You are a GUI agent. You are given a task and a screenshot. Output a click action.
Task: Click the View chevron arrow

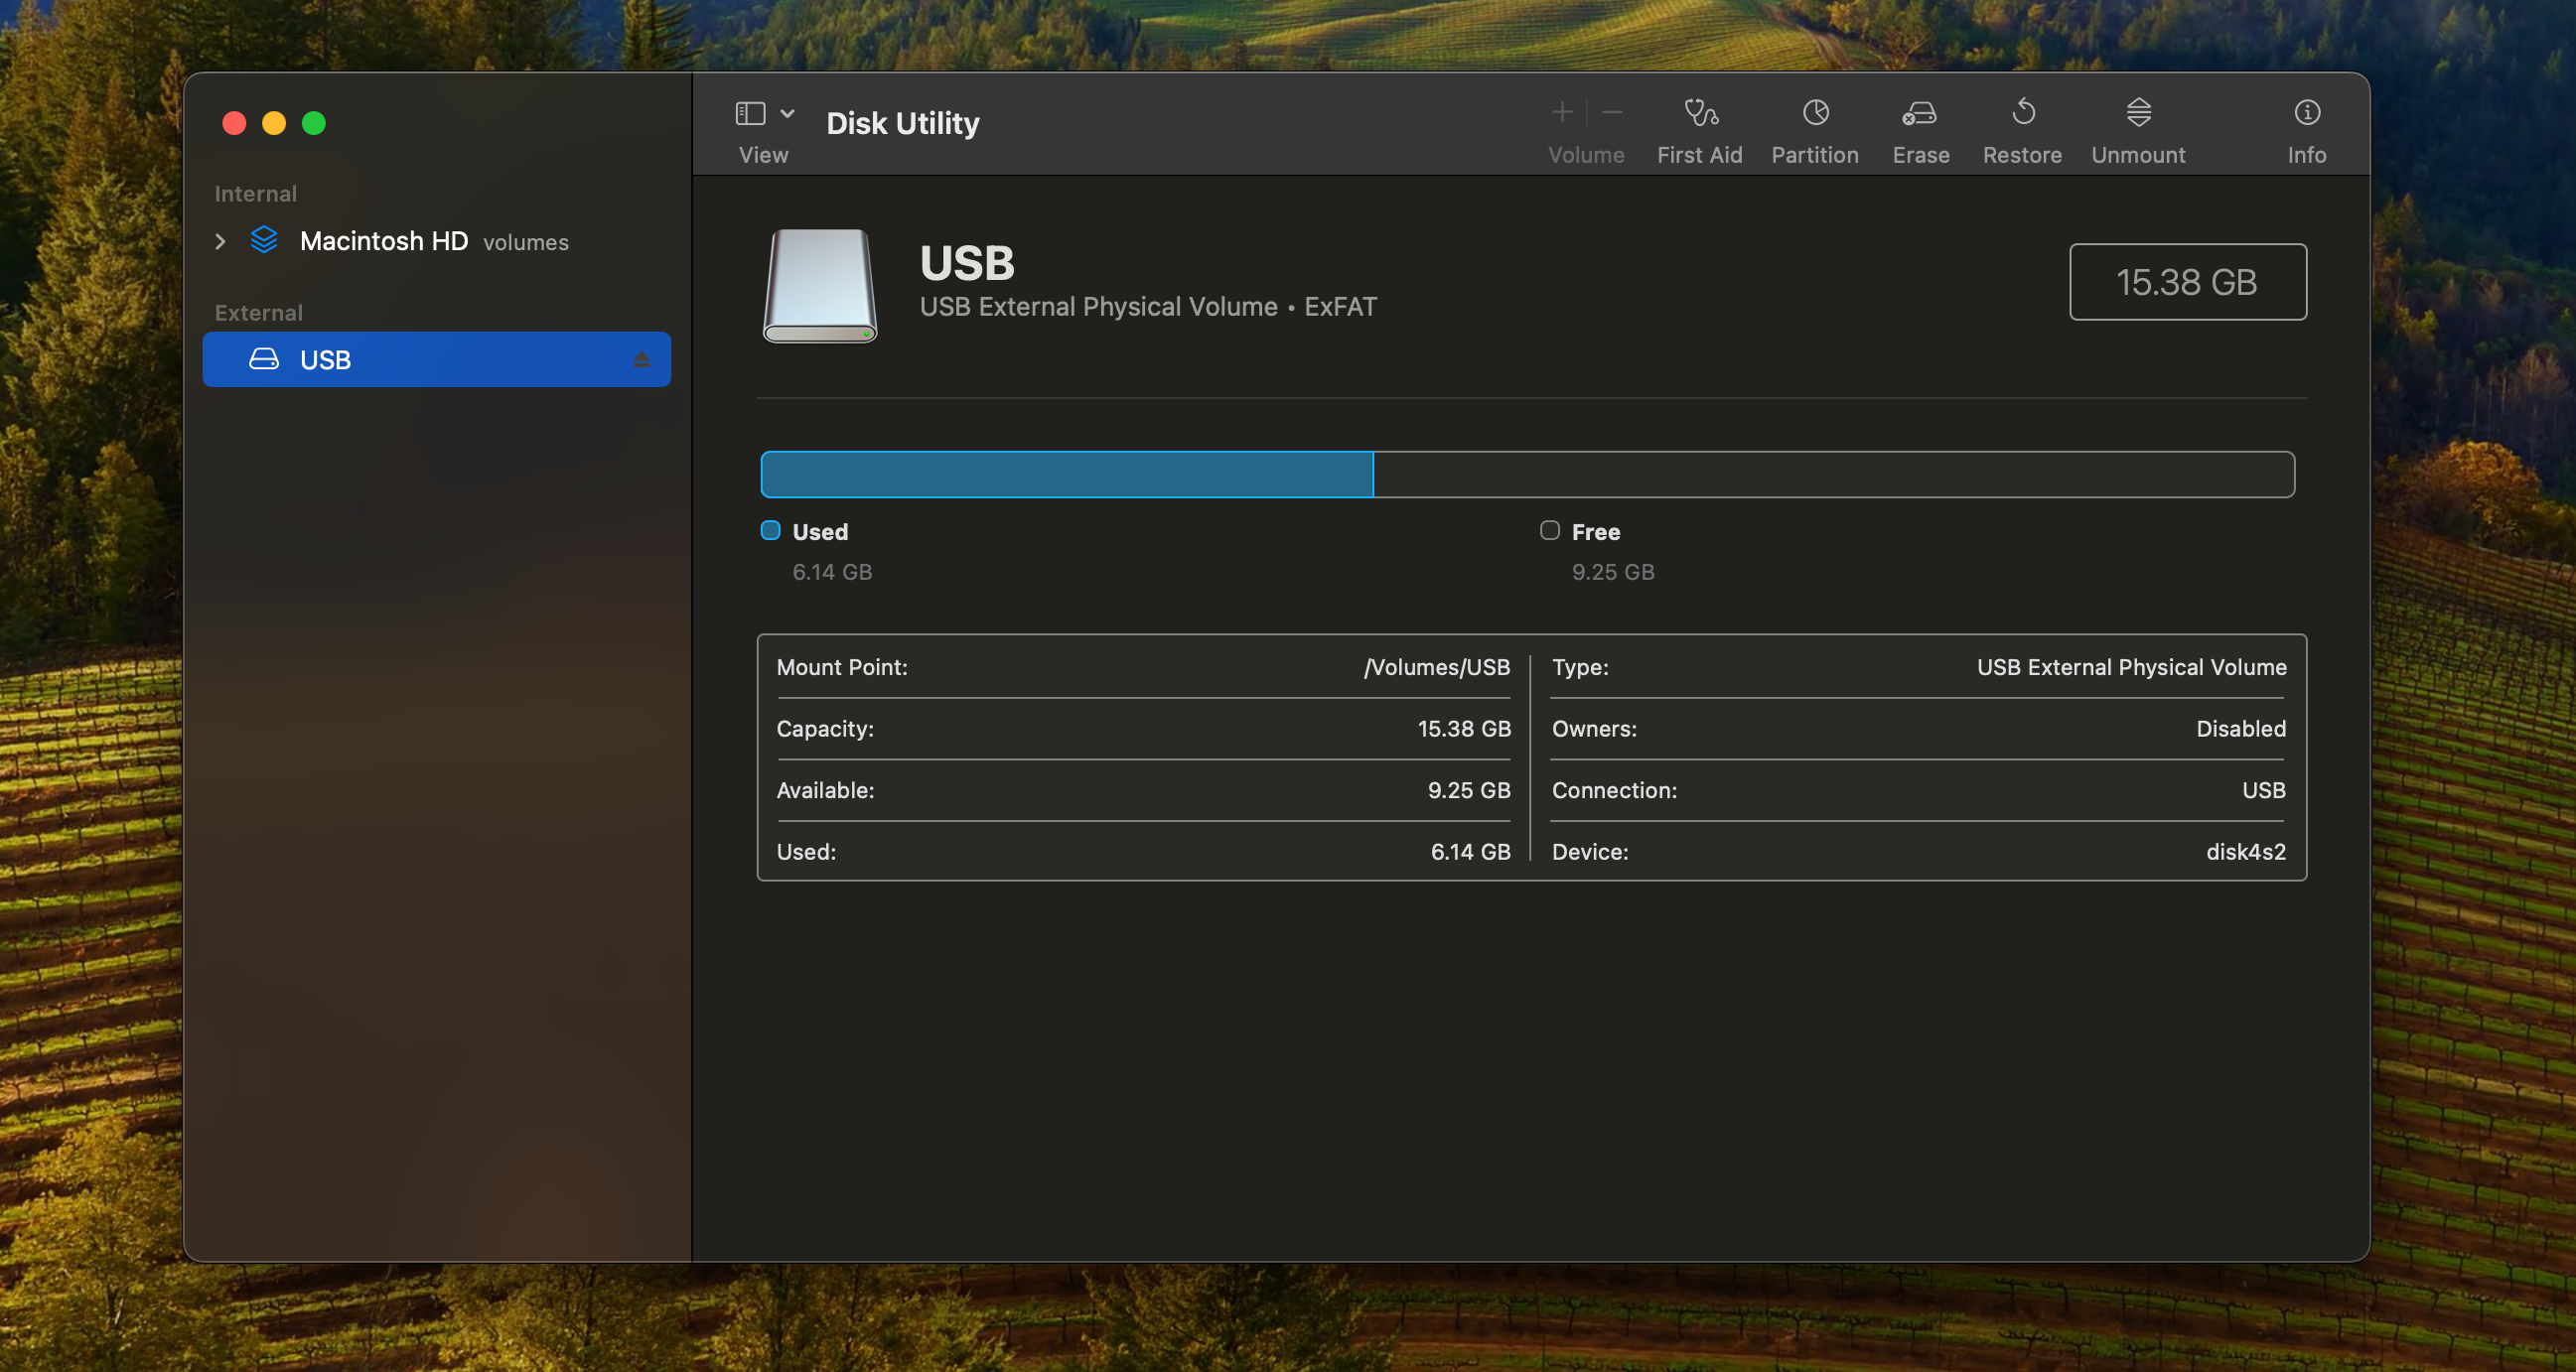coord(787,113)
